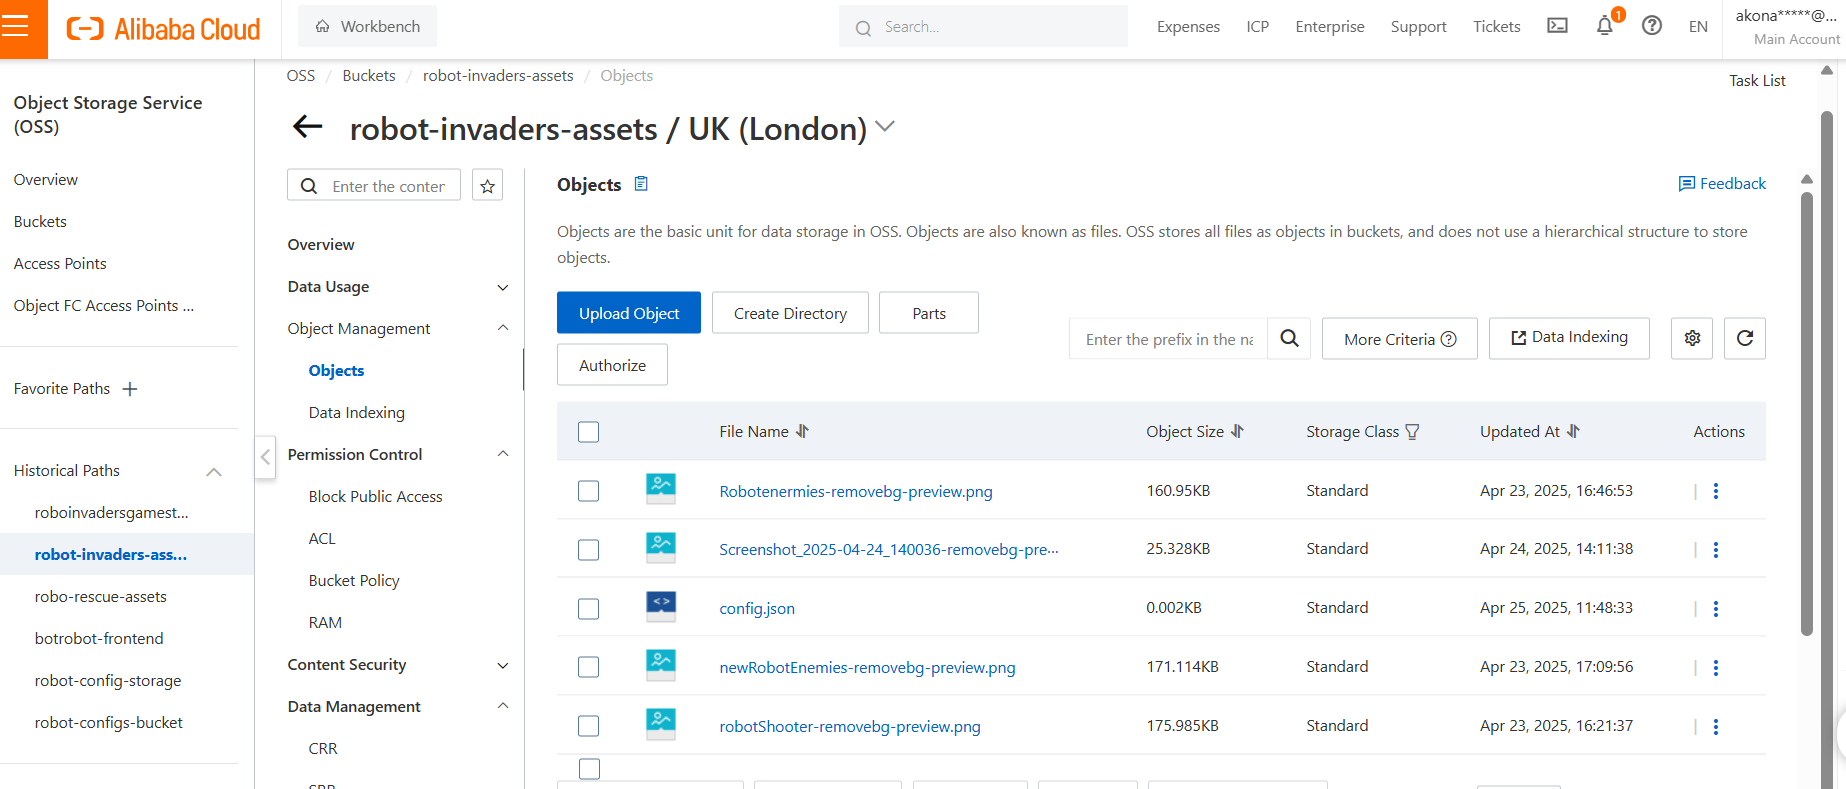Click Create Directory button
1846x789 pixels.
(790, 313)
